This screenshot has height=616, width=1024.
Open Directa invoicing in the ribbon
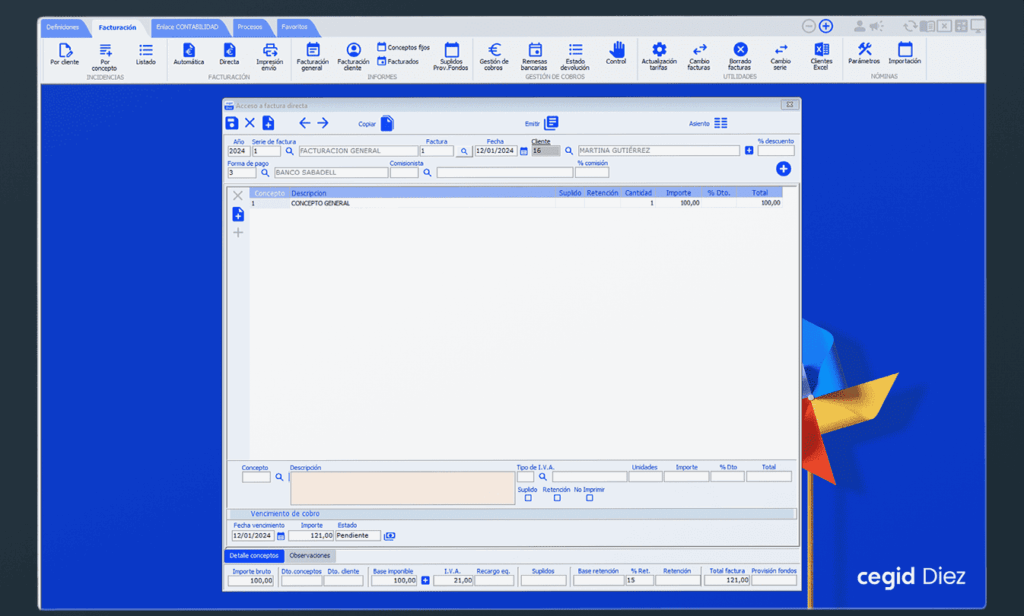(x=229, y=54)
